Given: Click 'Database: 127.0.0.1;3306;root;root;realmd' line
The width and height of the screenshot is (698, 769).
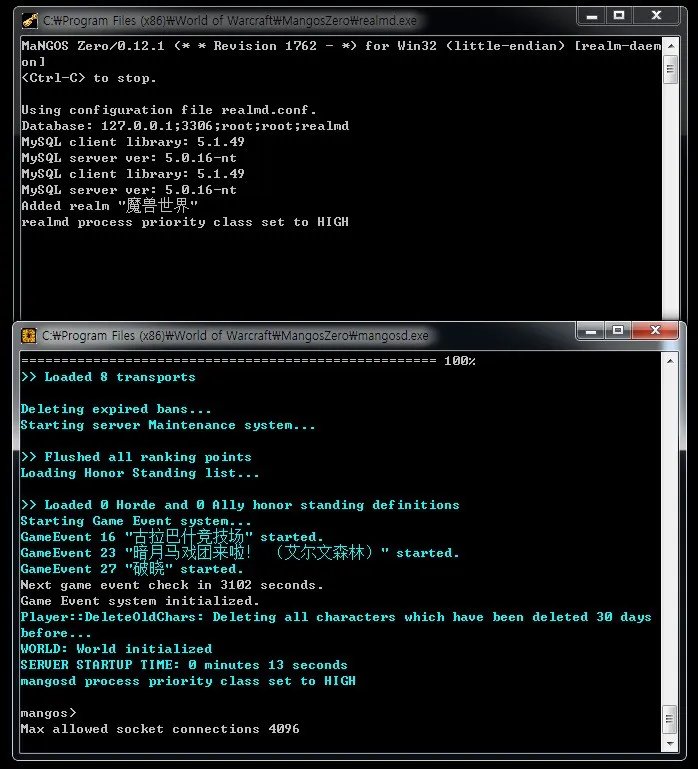Looking at the screenshot, I should pyautogui.click(x=185, y=126).
